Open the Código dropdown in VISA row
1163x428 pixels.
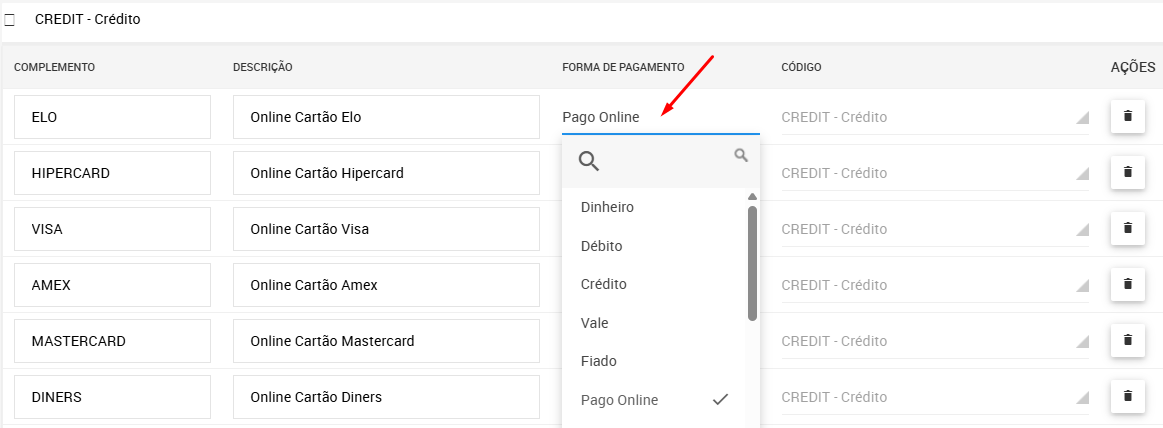pos(935,229)
